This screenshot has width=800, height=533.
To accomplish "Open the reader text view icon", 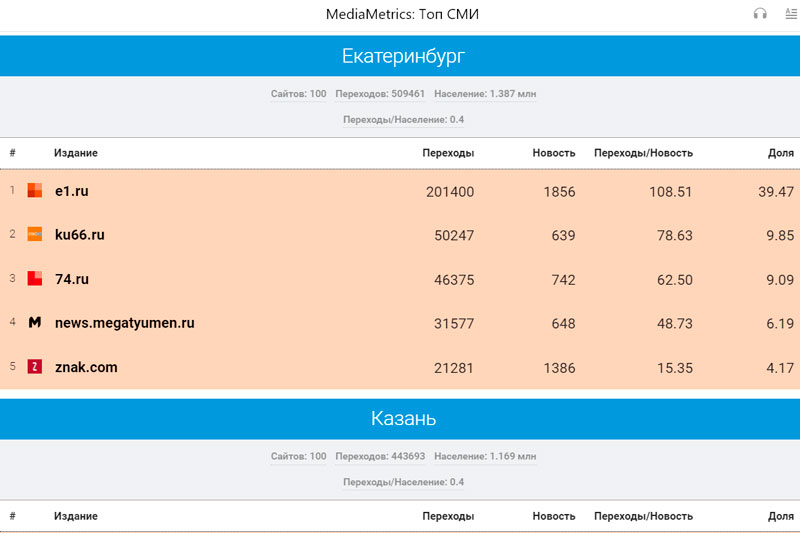I will coord(791,14).
